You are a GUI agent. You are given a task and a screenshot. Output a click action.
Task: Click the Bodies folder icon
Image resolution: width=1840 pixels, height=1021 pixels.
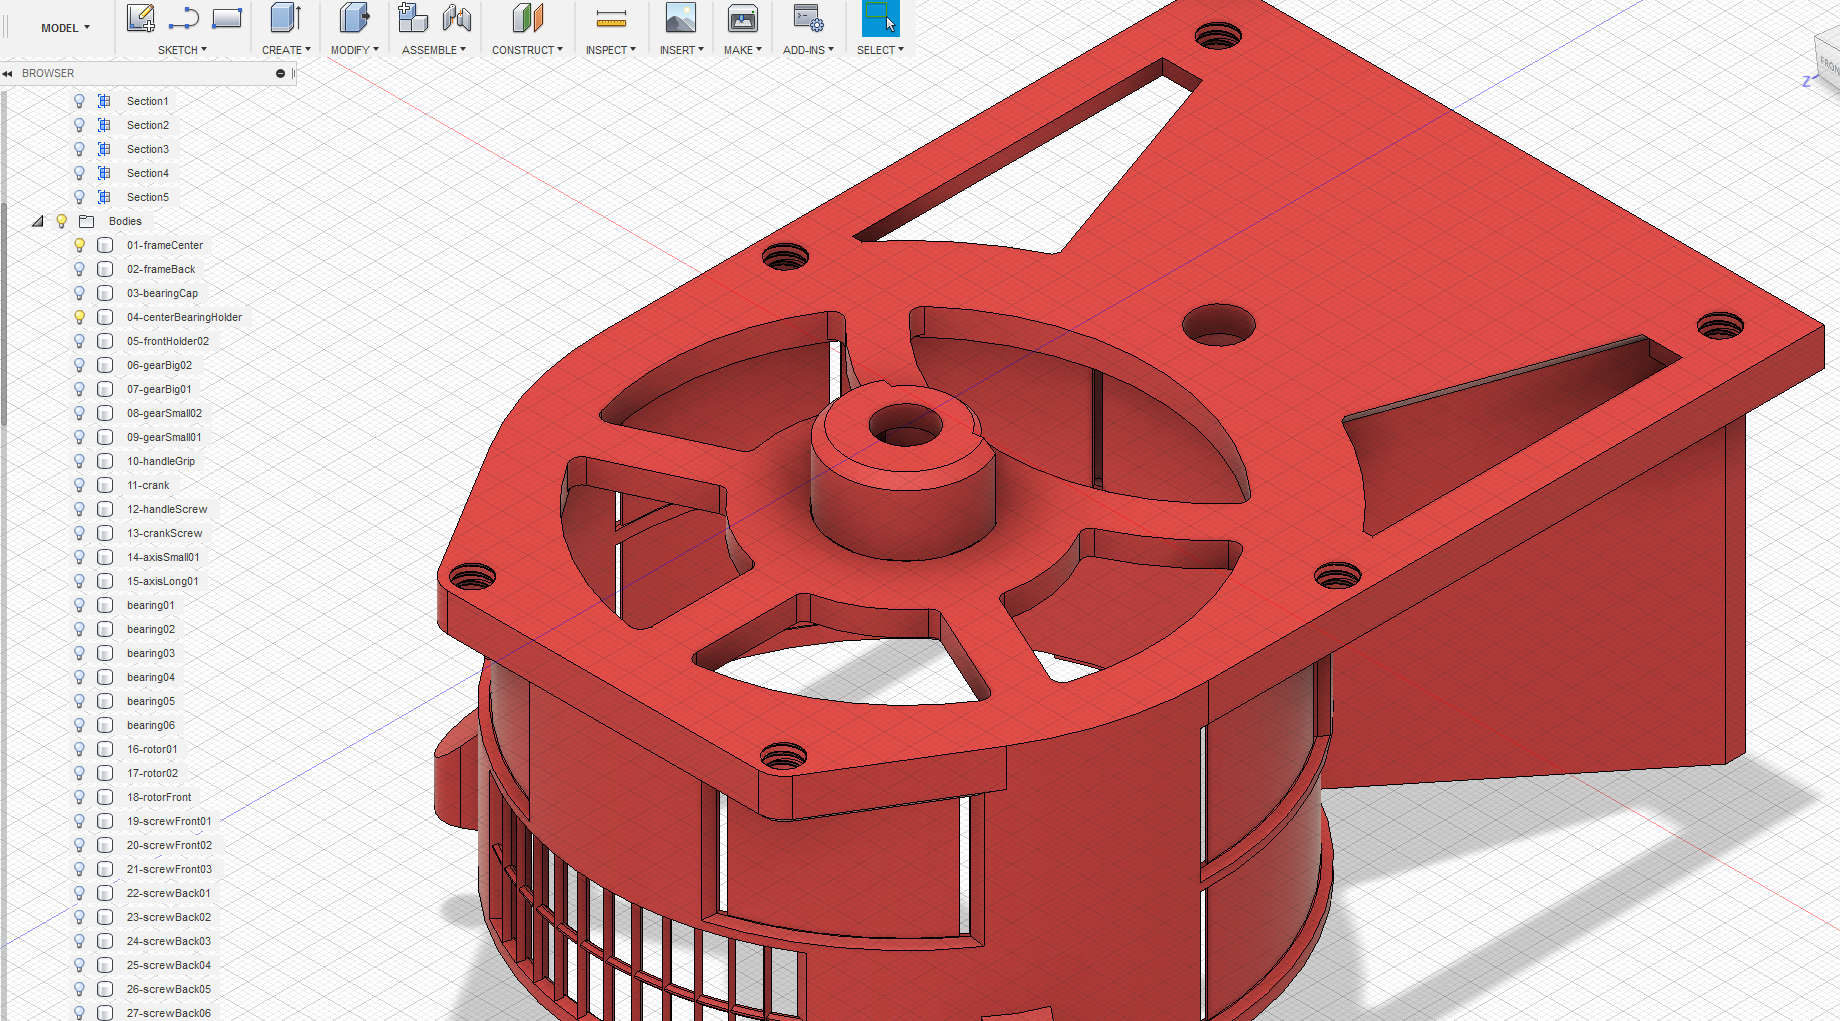(87, 221)
